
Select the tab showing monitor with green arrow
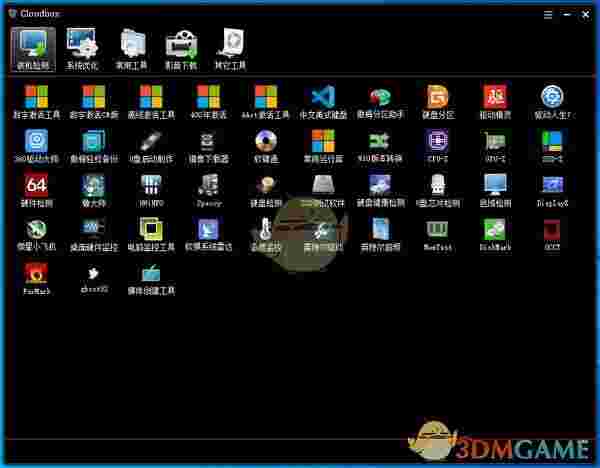point(33,49)
